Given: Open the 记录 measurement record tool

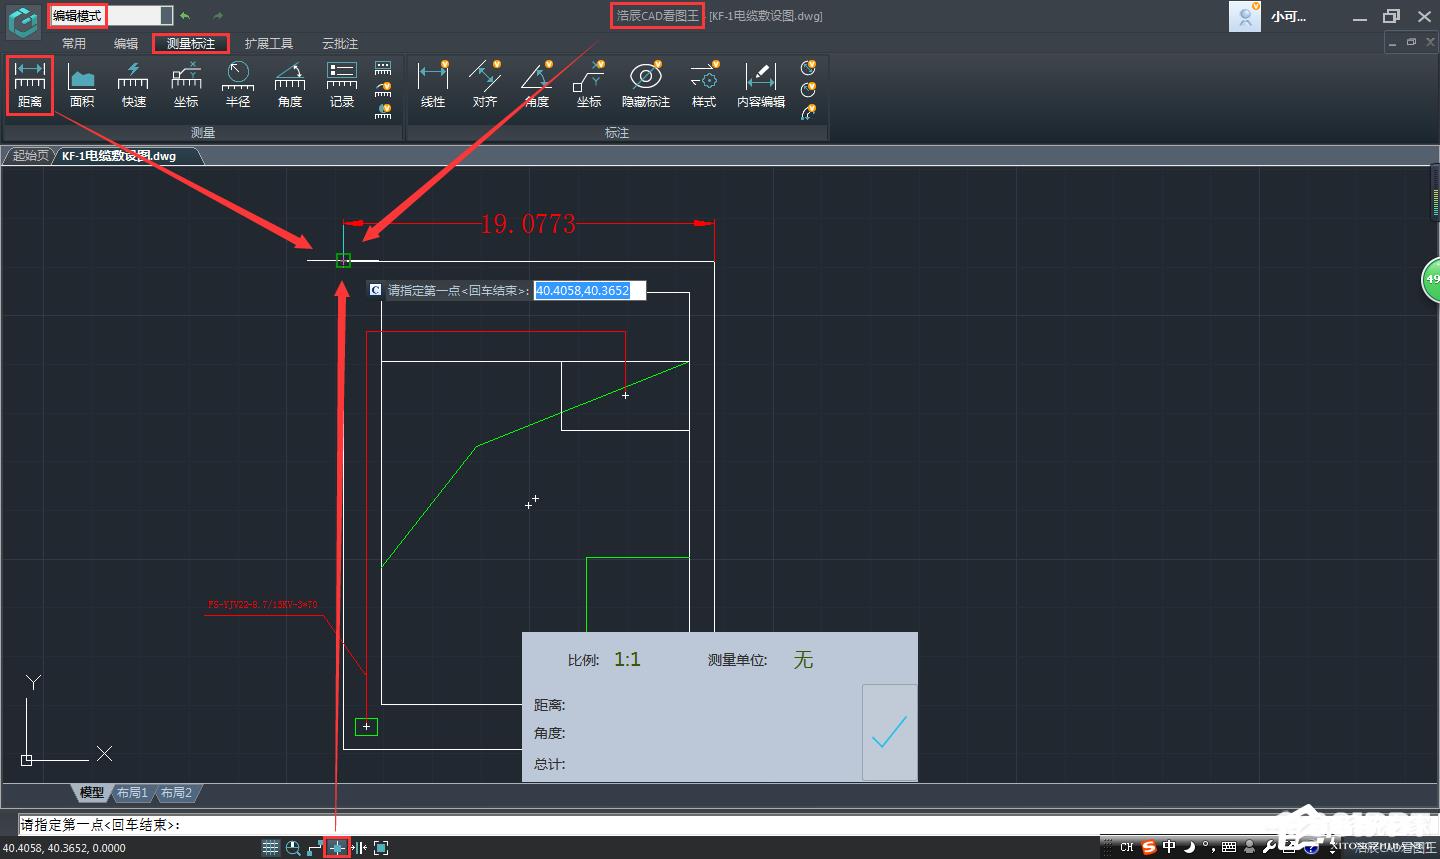Looking at the screenshot, I should click(342, 85).
